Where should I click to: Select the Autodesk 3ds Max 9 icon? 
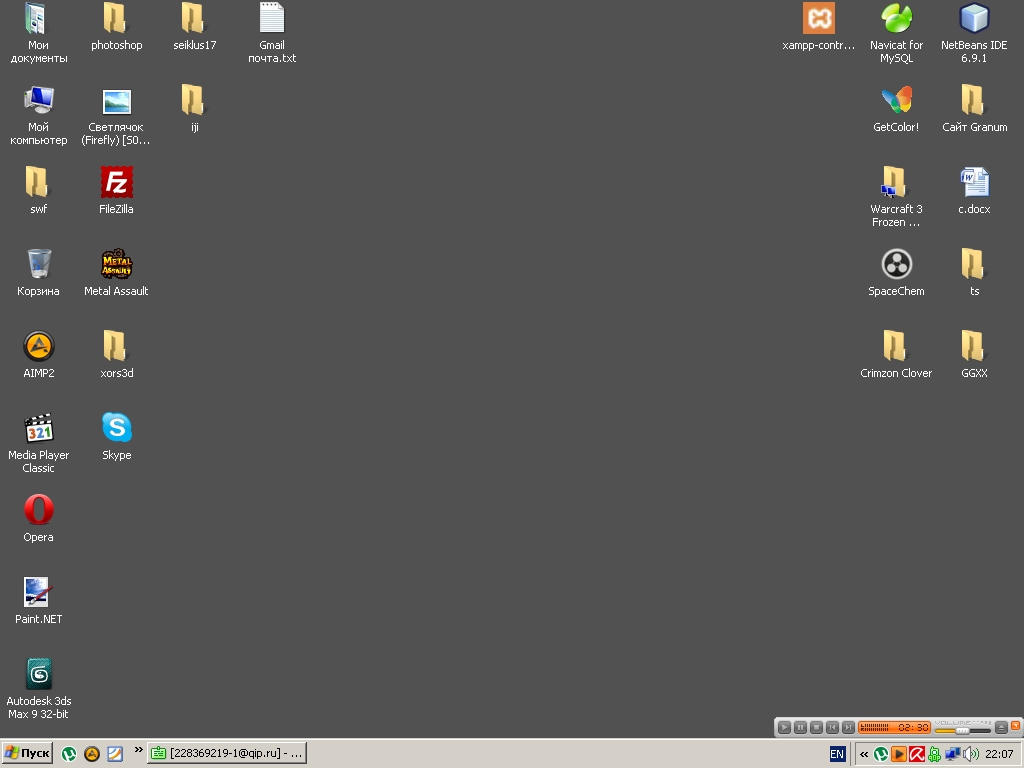coord(38,675)
